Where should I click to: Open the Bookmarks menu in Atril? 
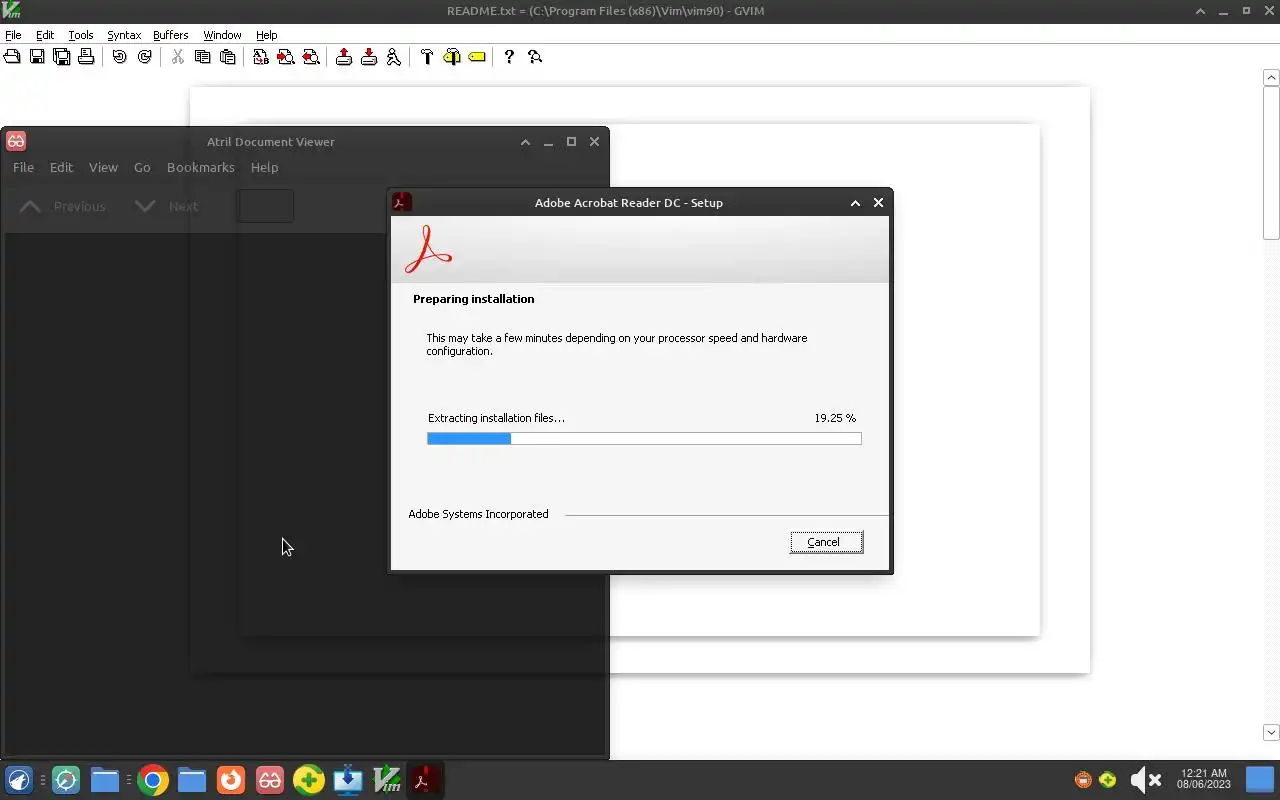coord(201,167)
